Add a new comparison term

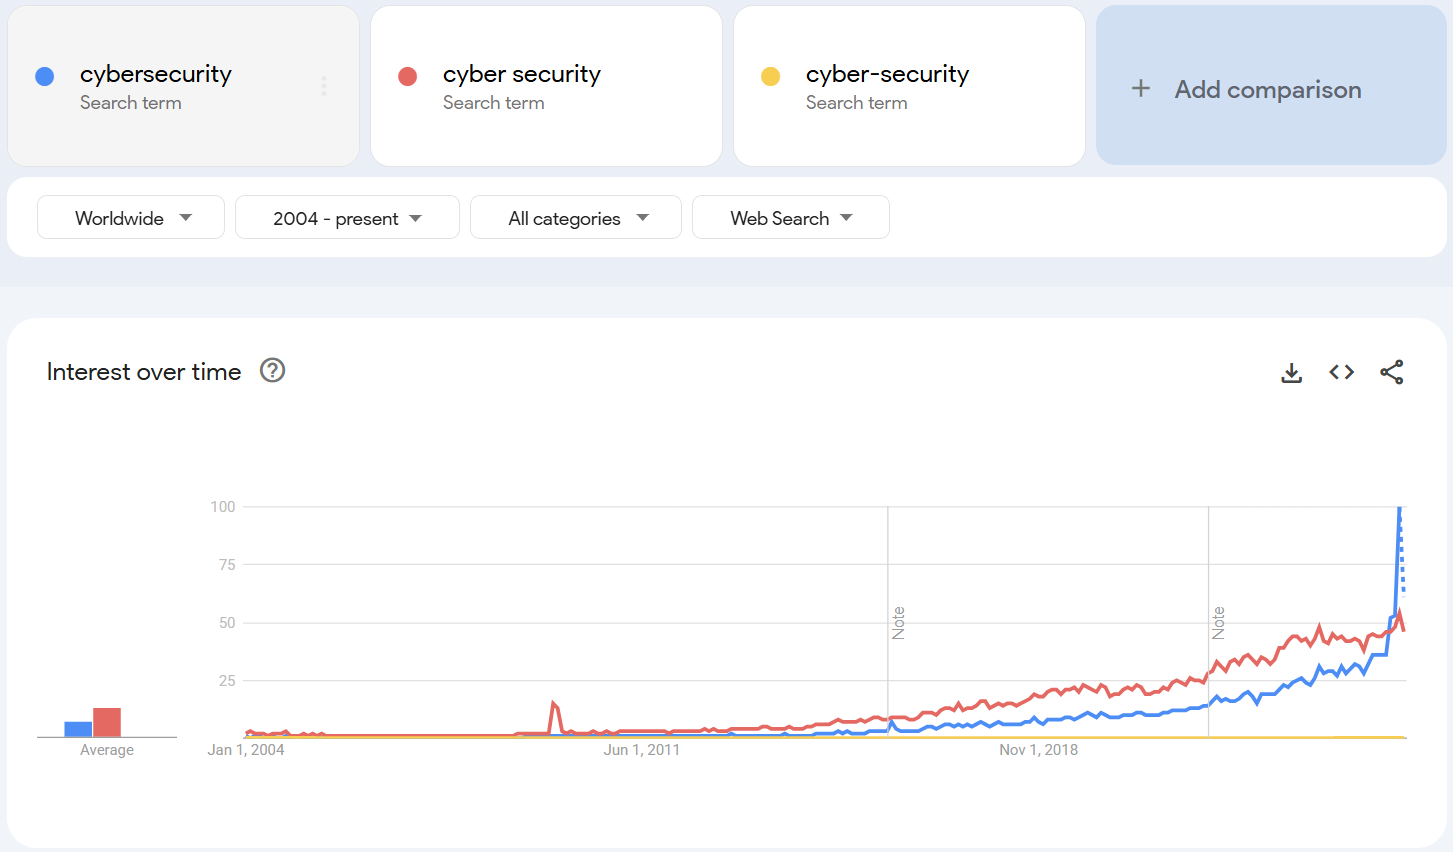(1267, 89)
